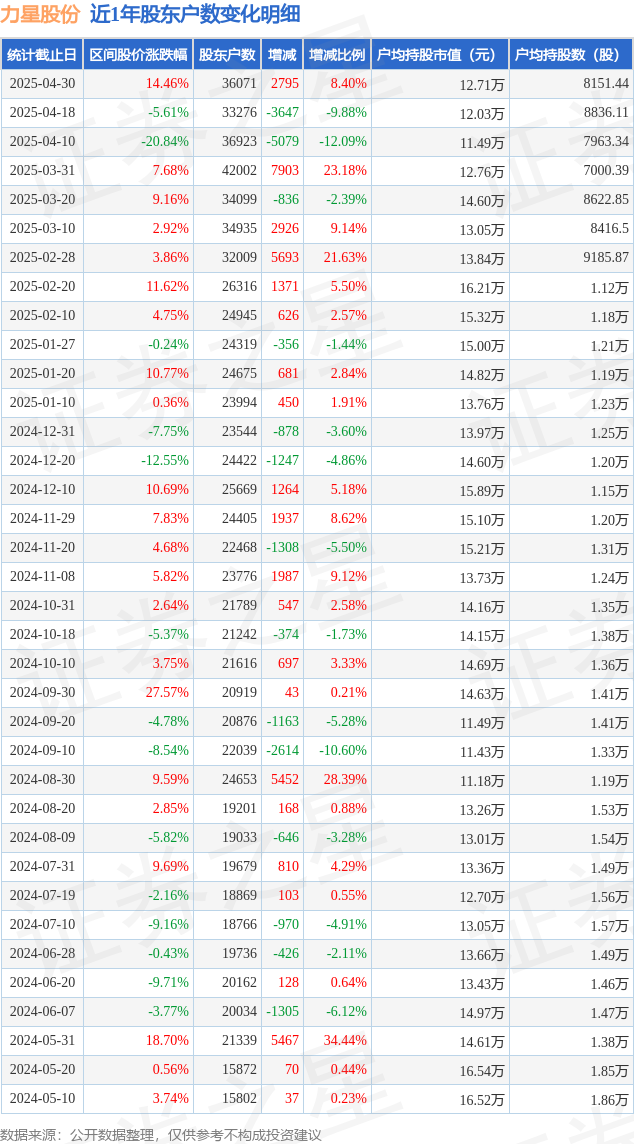Click the 2025-03-31 date row

click(x=317, y=171)
